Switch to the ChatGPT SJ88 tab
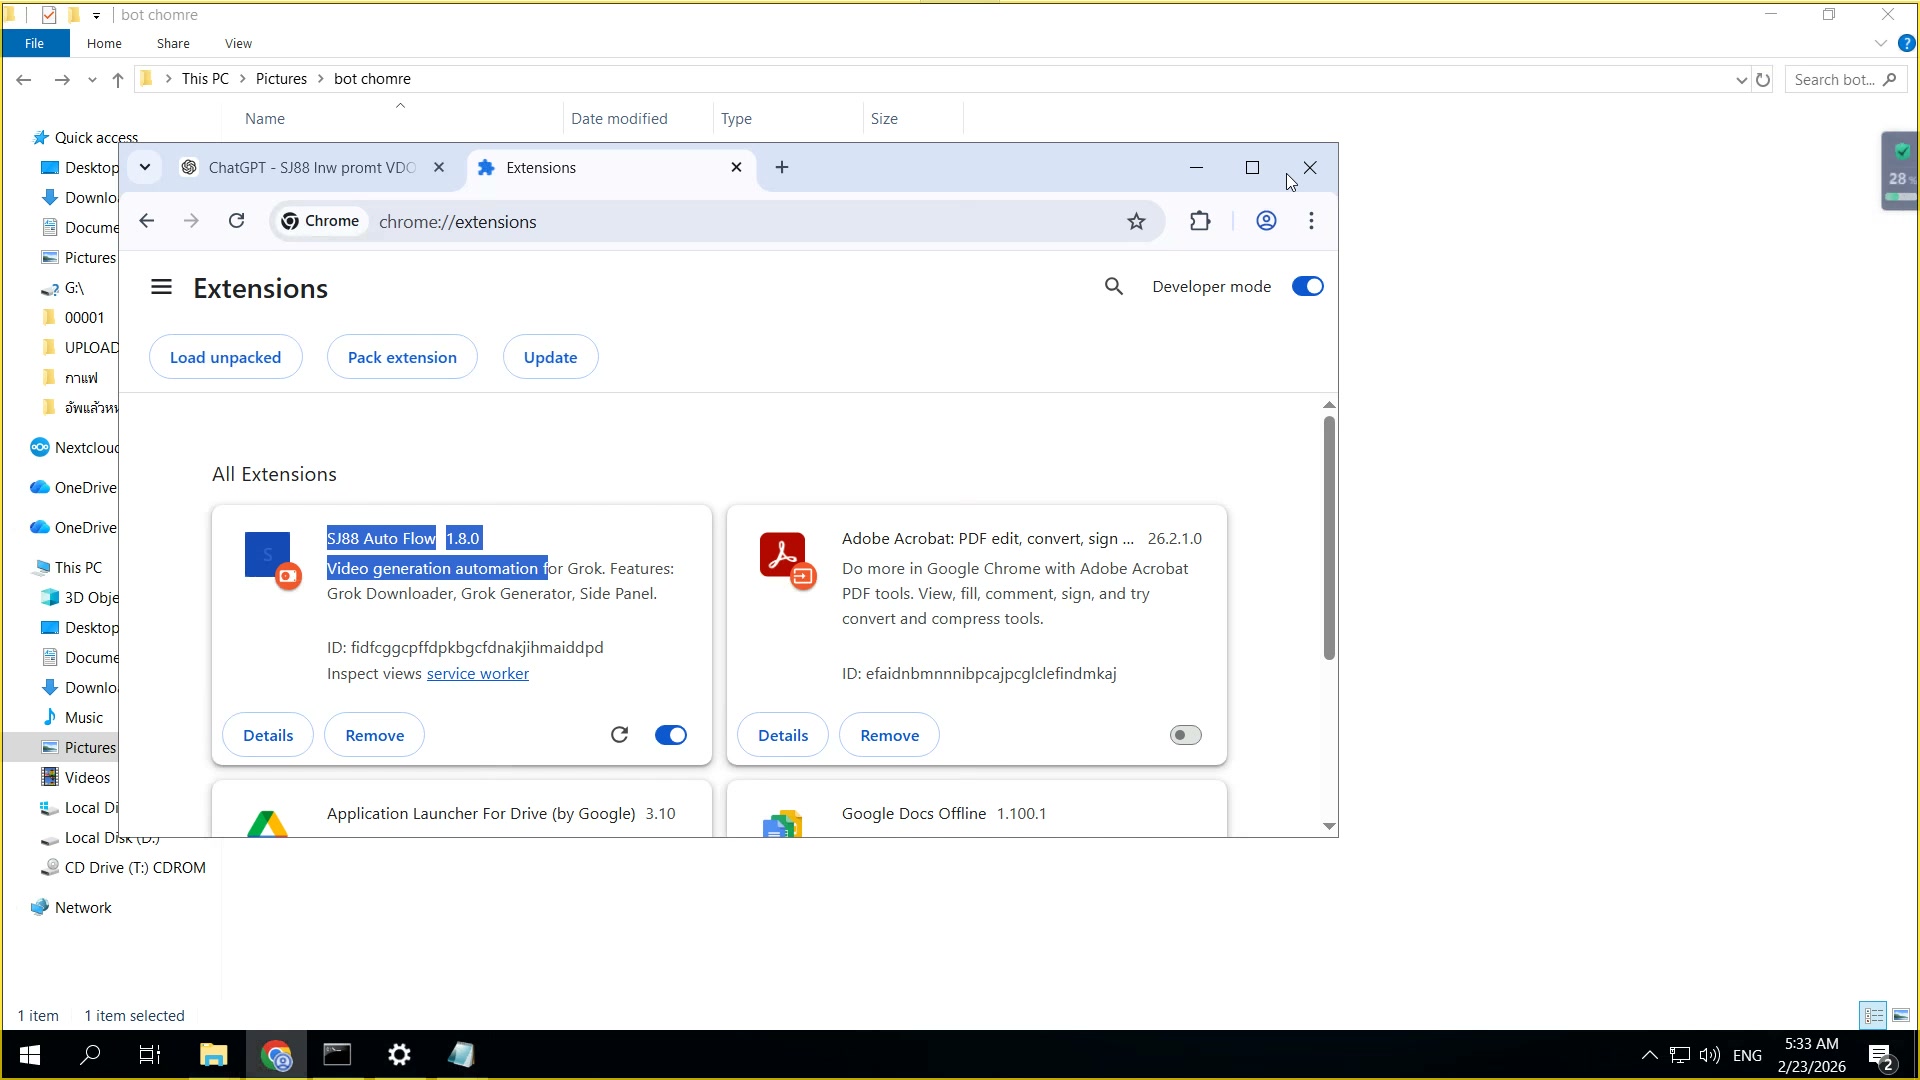Image resolution: width=1920 pixels, height=1080 pixels. pyautogui.click(x=310, y=168)
